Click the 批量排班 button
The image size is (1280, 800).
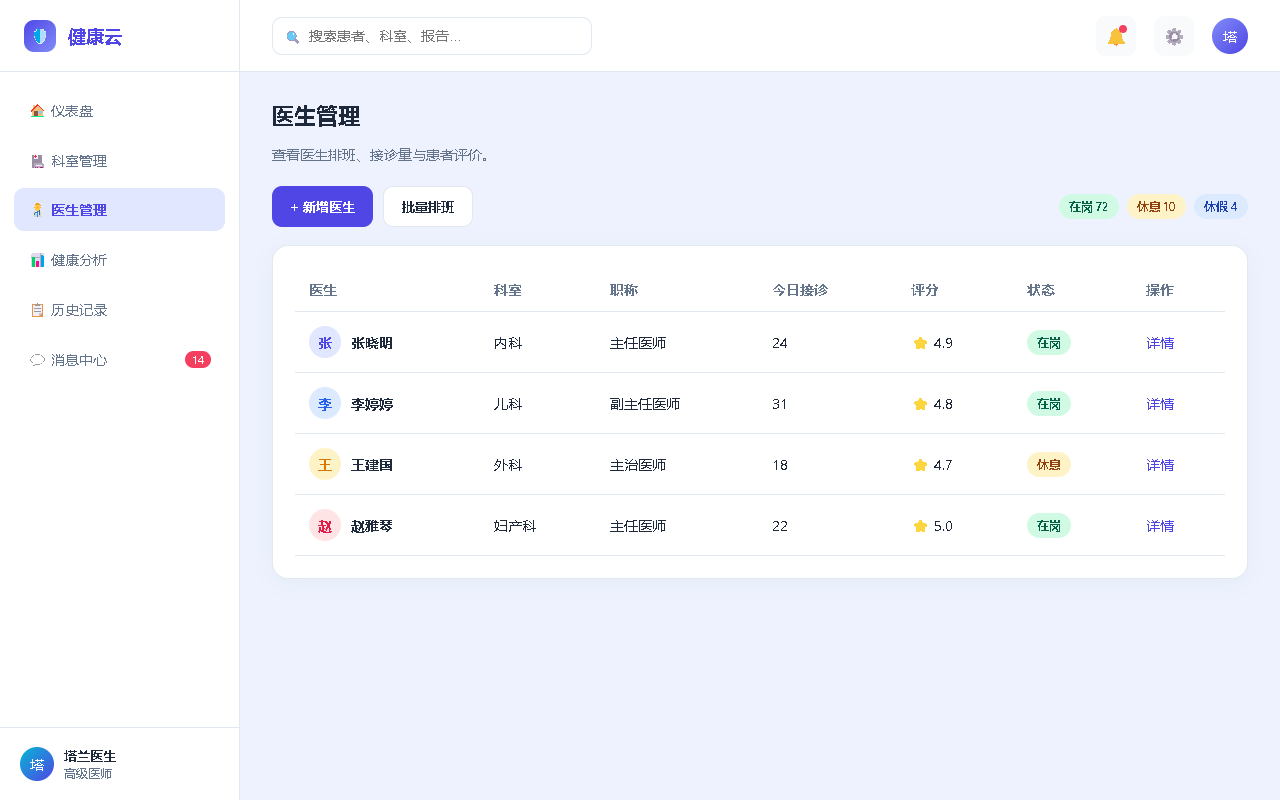coord(428,207)
